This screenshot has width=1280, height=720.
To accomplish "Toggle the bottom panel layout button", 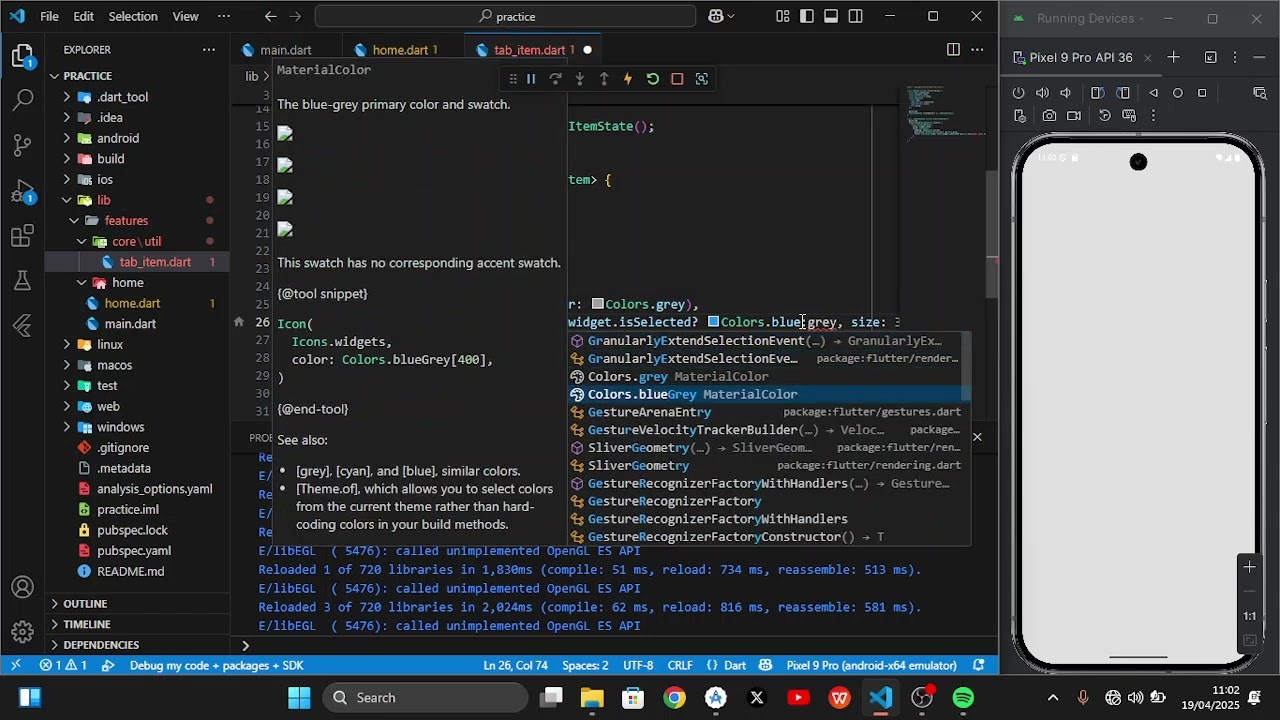I will [832, 16].
